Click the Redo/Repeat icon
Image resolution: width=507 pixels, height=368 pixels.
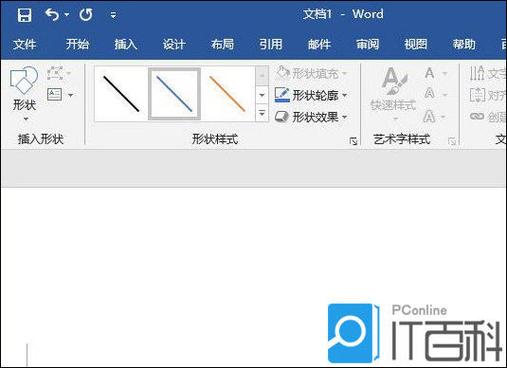tap(86, 15)
